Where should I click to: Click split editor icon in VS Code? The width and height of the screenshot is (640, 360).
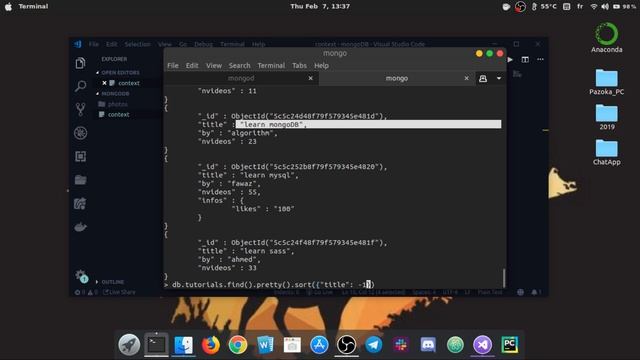coord(525,60)
